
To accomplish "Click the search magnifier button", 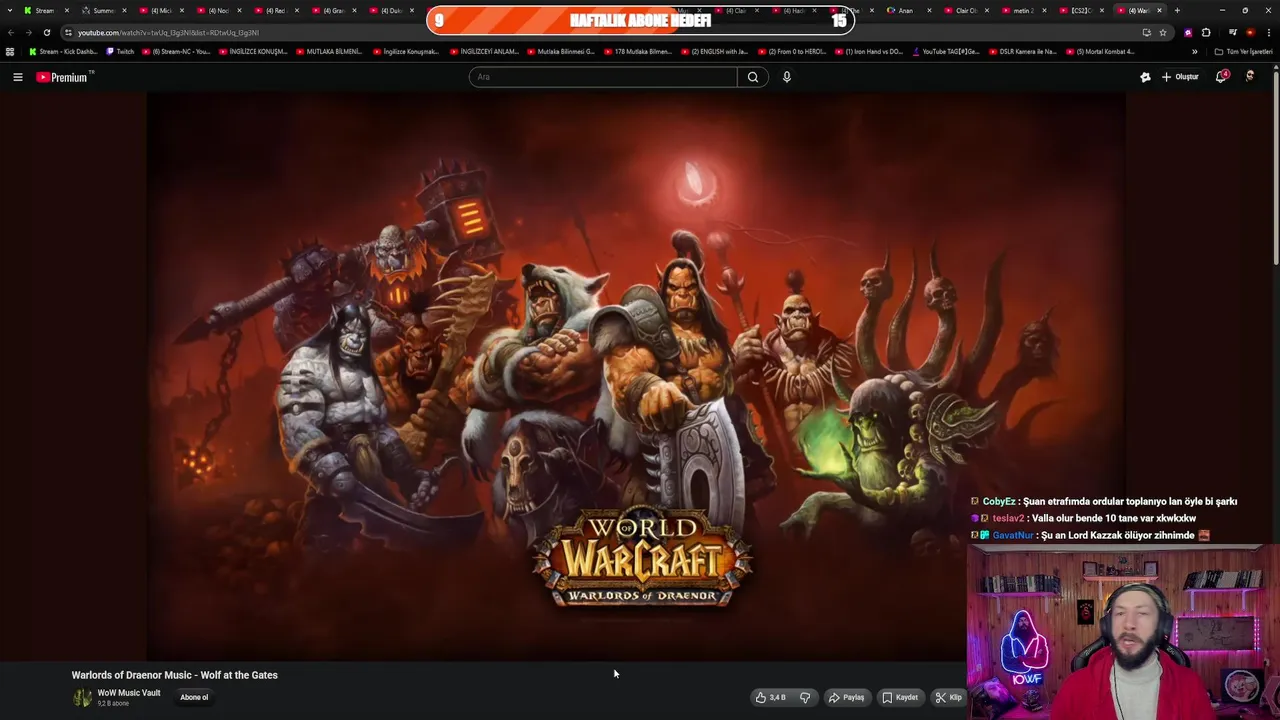I will (753, 77).
